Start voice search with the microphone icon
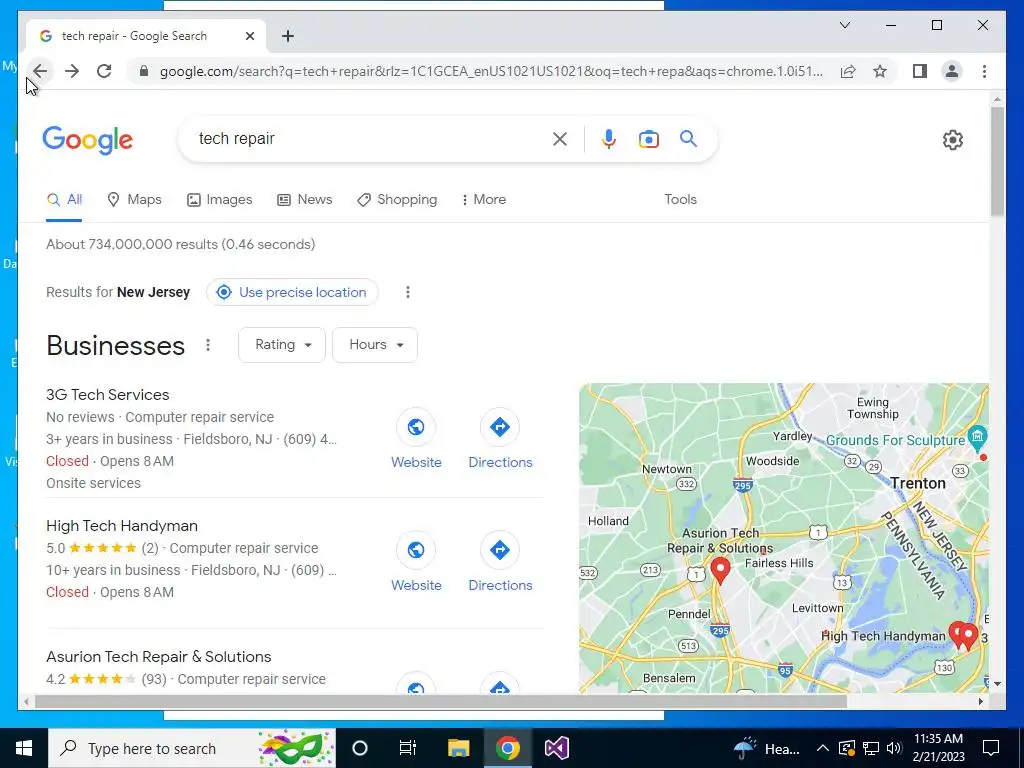 point(609,138)
